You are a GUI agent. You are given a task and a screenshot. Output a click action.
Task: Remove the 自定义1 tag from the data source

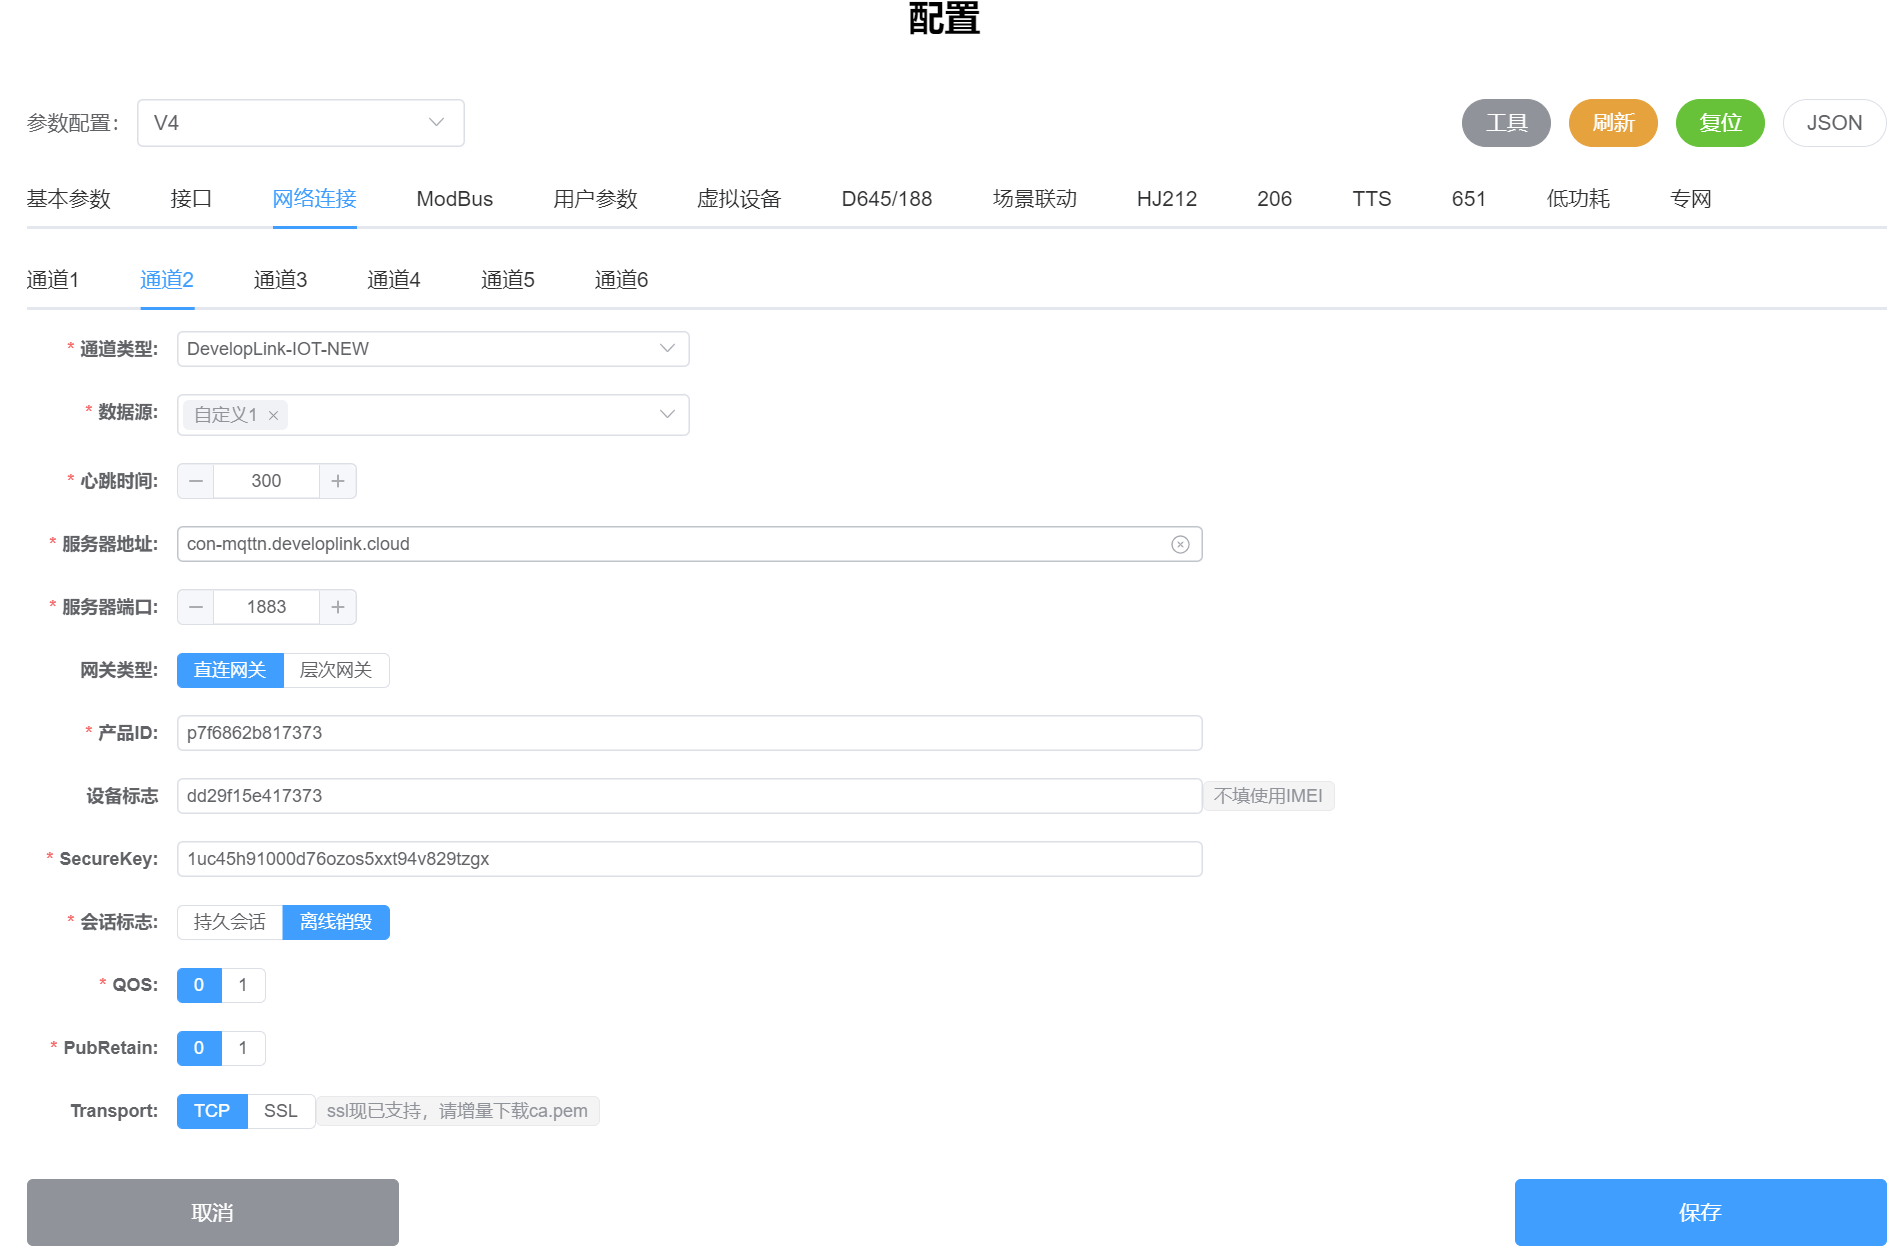273,415
